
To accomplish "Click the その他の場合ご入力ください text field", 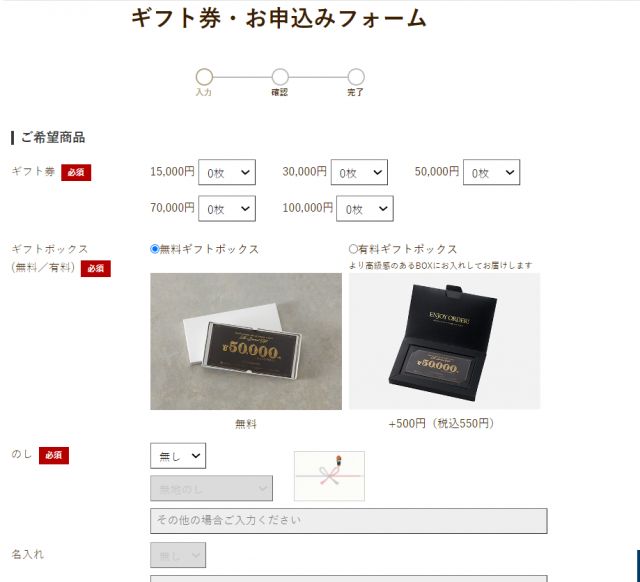I will pos(349,521).
